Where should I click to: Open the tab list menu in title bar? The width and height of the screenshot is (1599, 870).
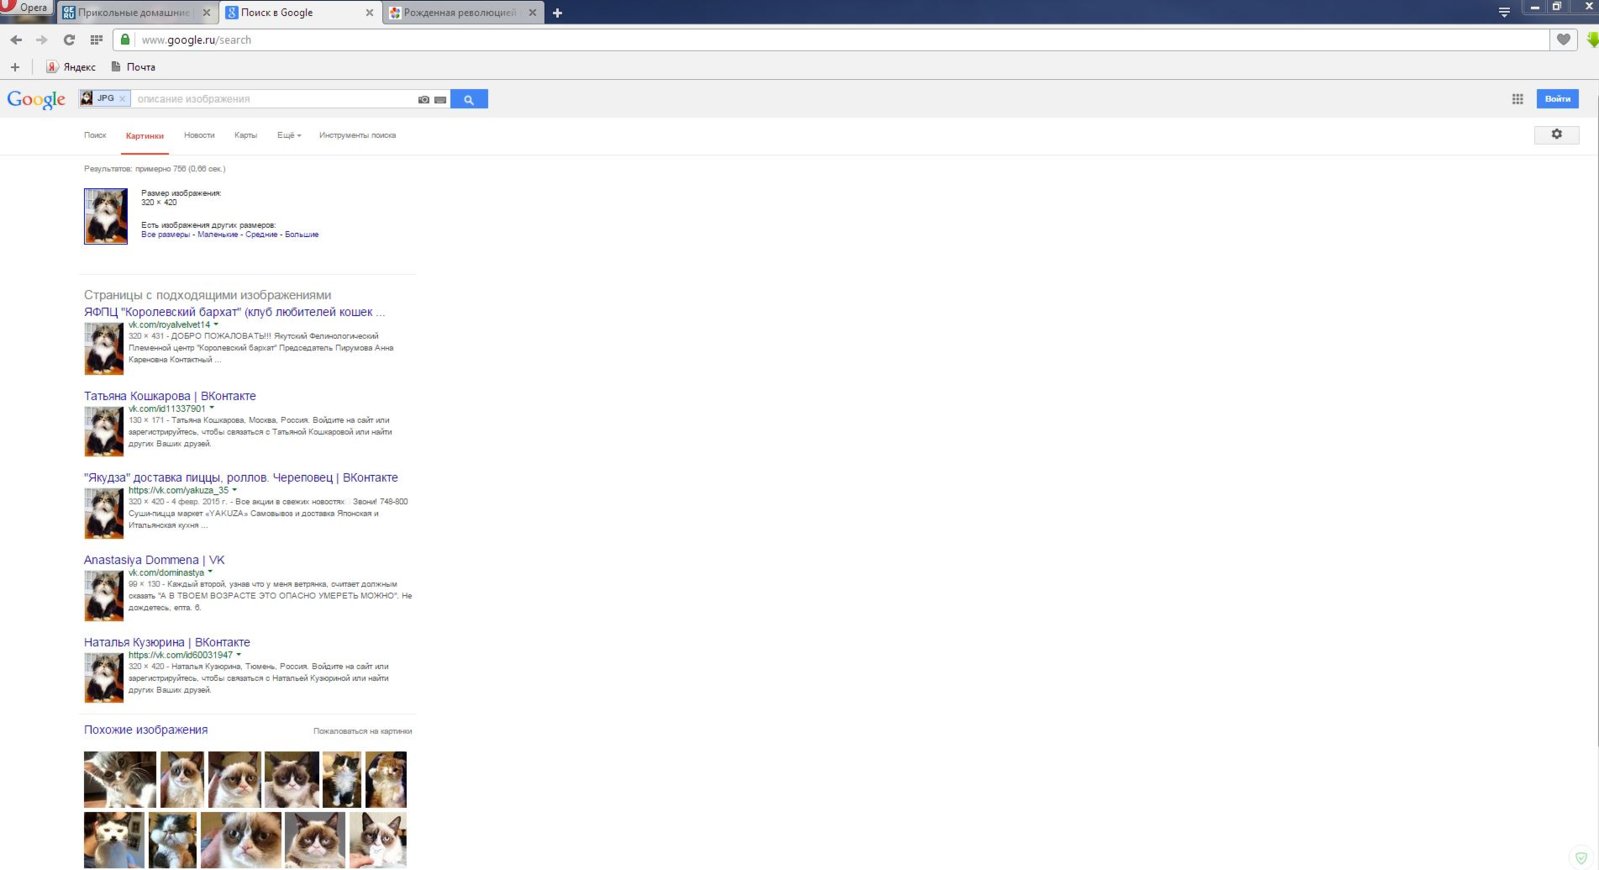1504,12
